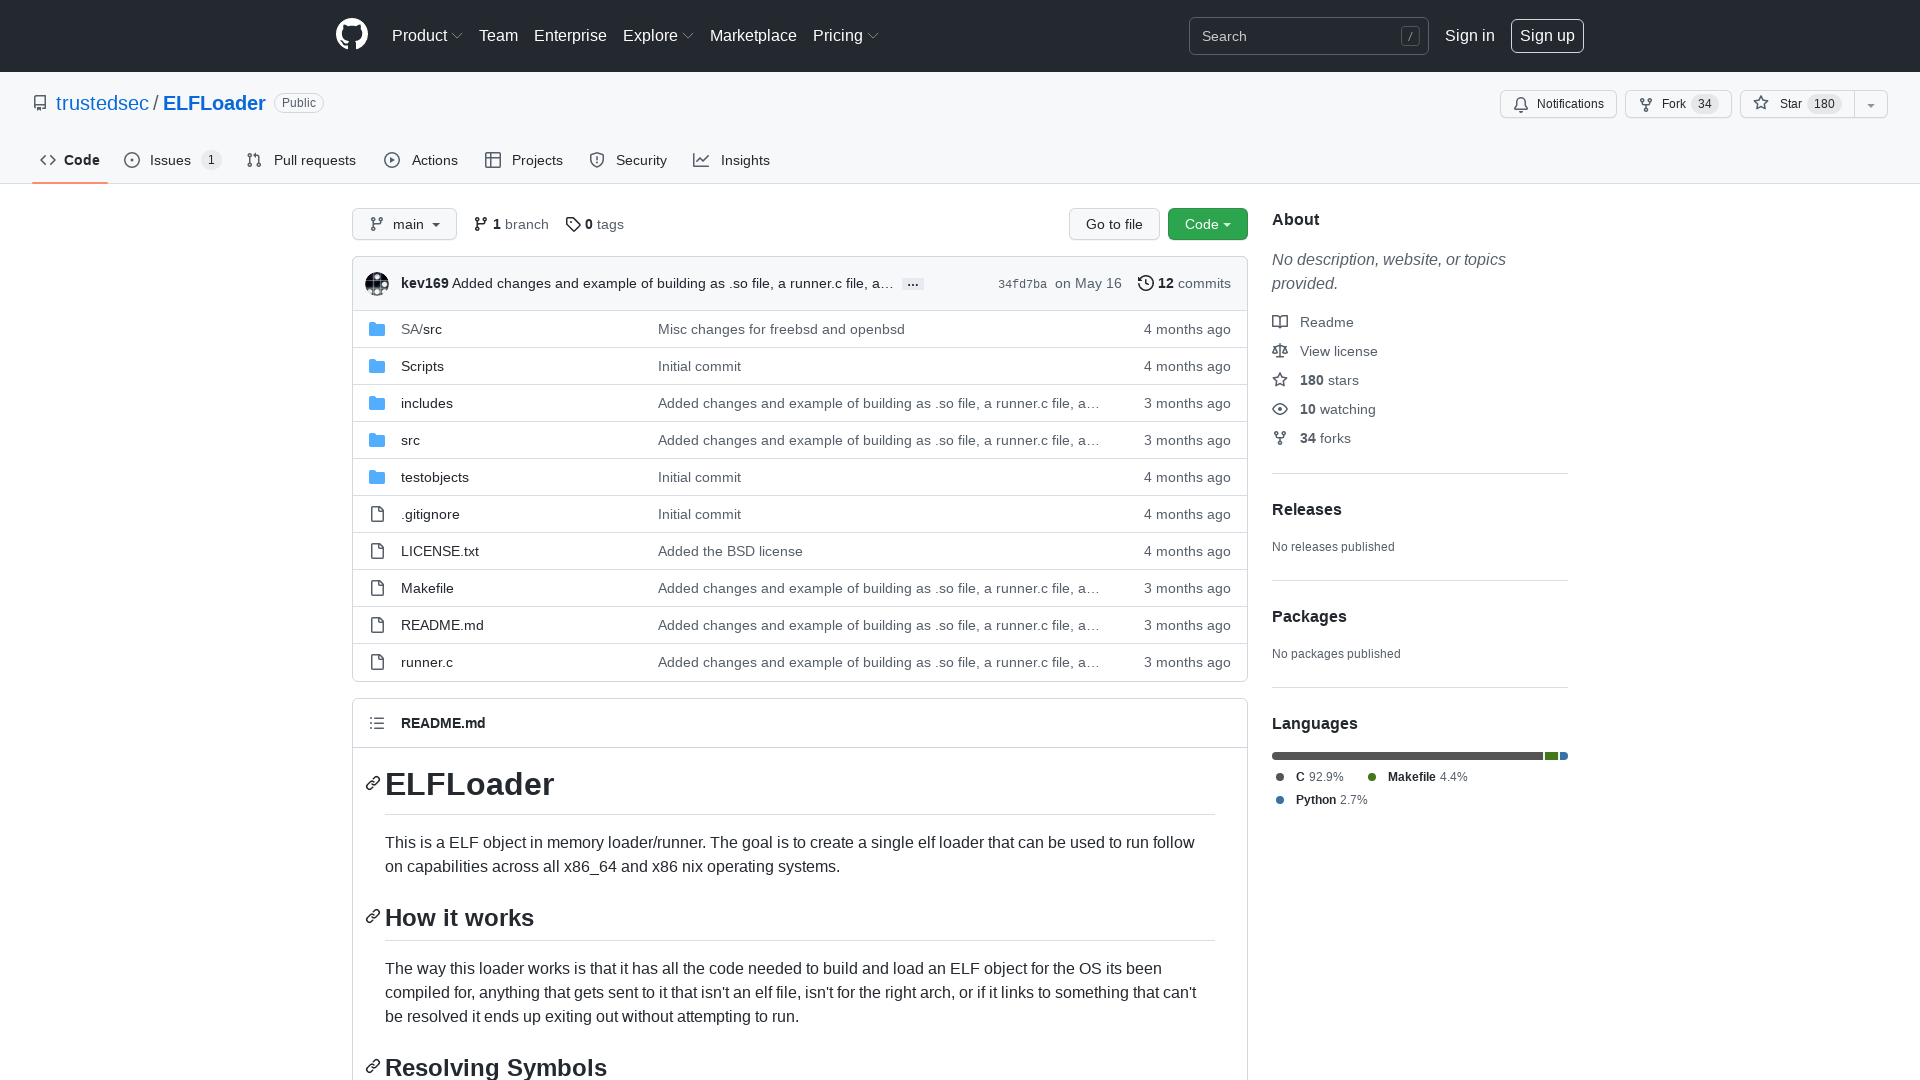Click the LICENSE.txt file icon
1920x1080 pixels.
point(377,551)
